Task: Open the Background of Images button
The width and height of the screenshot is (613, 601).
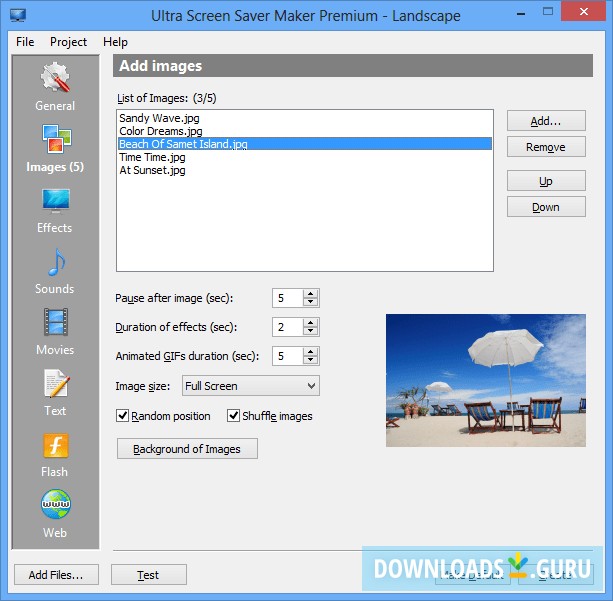Action: [x=187, y=449]
